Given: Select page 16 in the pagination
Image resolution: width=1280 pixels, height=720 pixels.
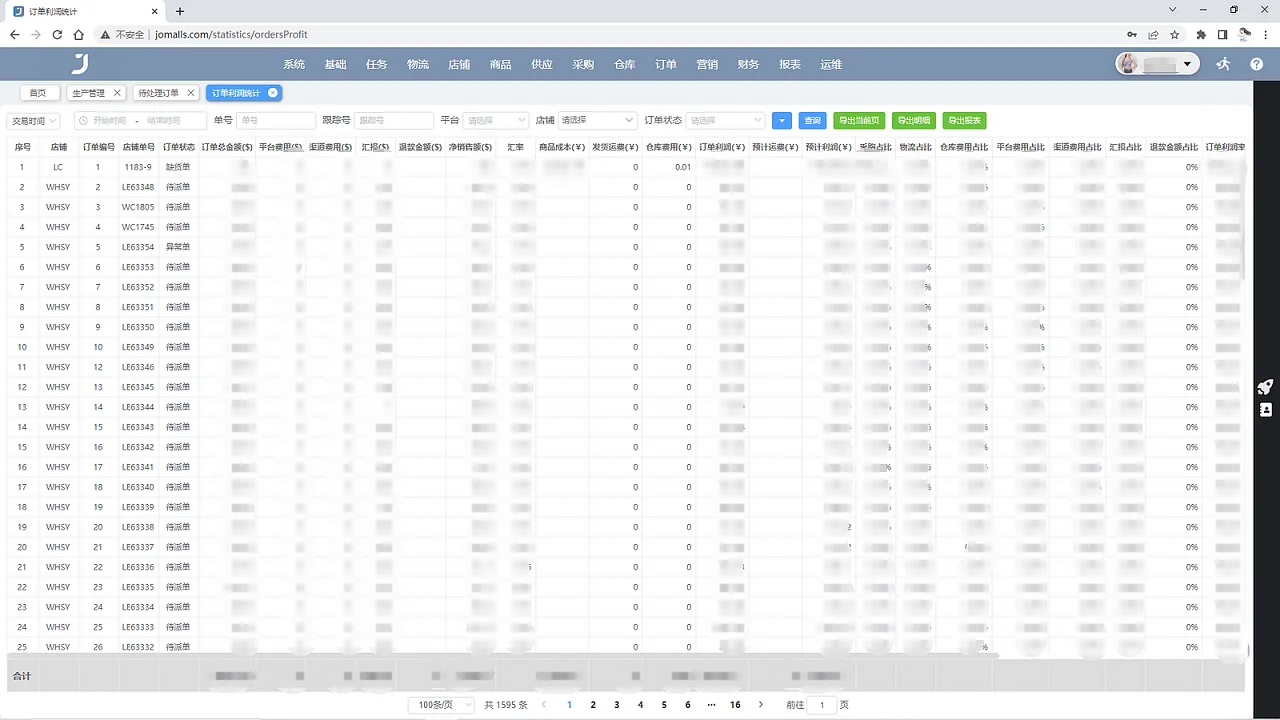Looking at the screenshot, I should click(735, 704).
